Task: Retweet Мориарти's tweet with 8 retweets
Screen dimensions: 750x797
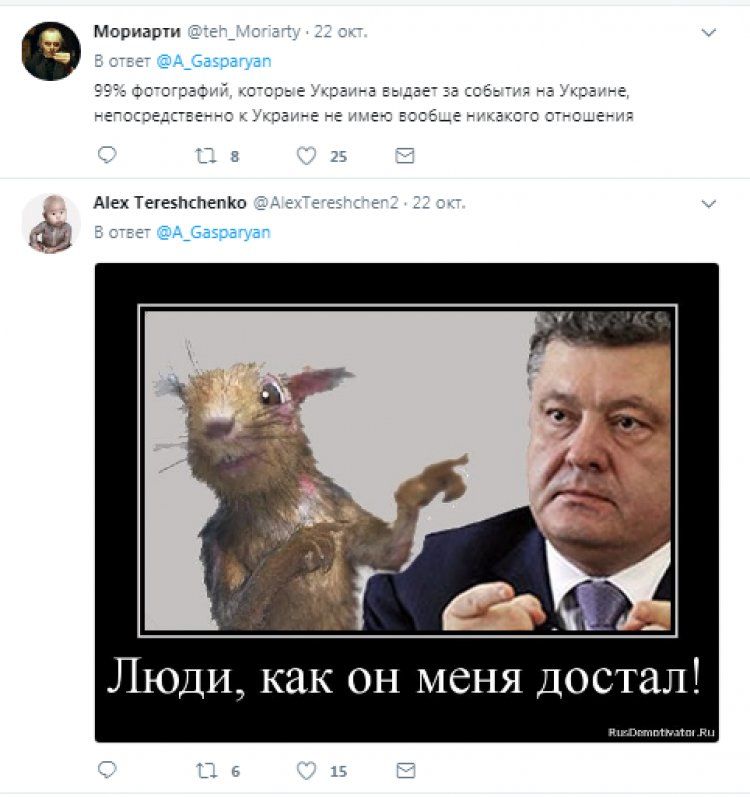Action: click(x=206, y=156)
